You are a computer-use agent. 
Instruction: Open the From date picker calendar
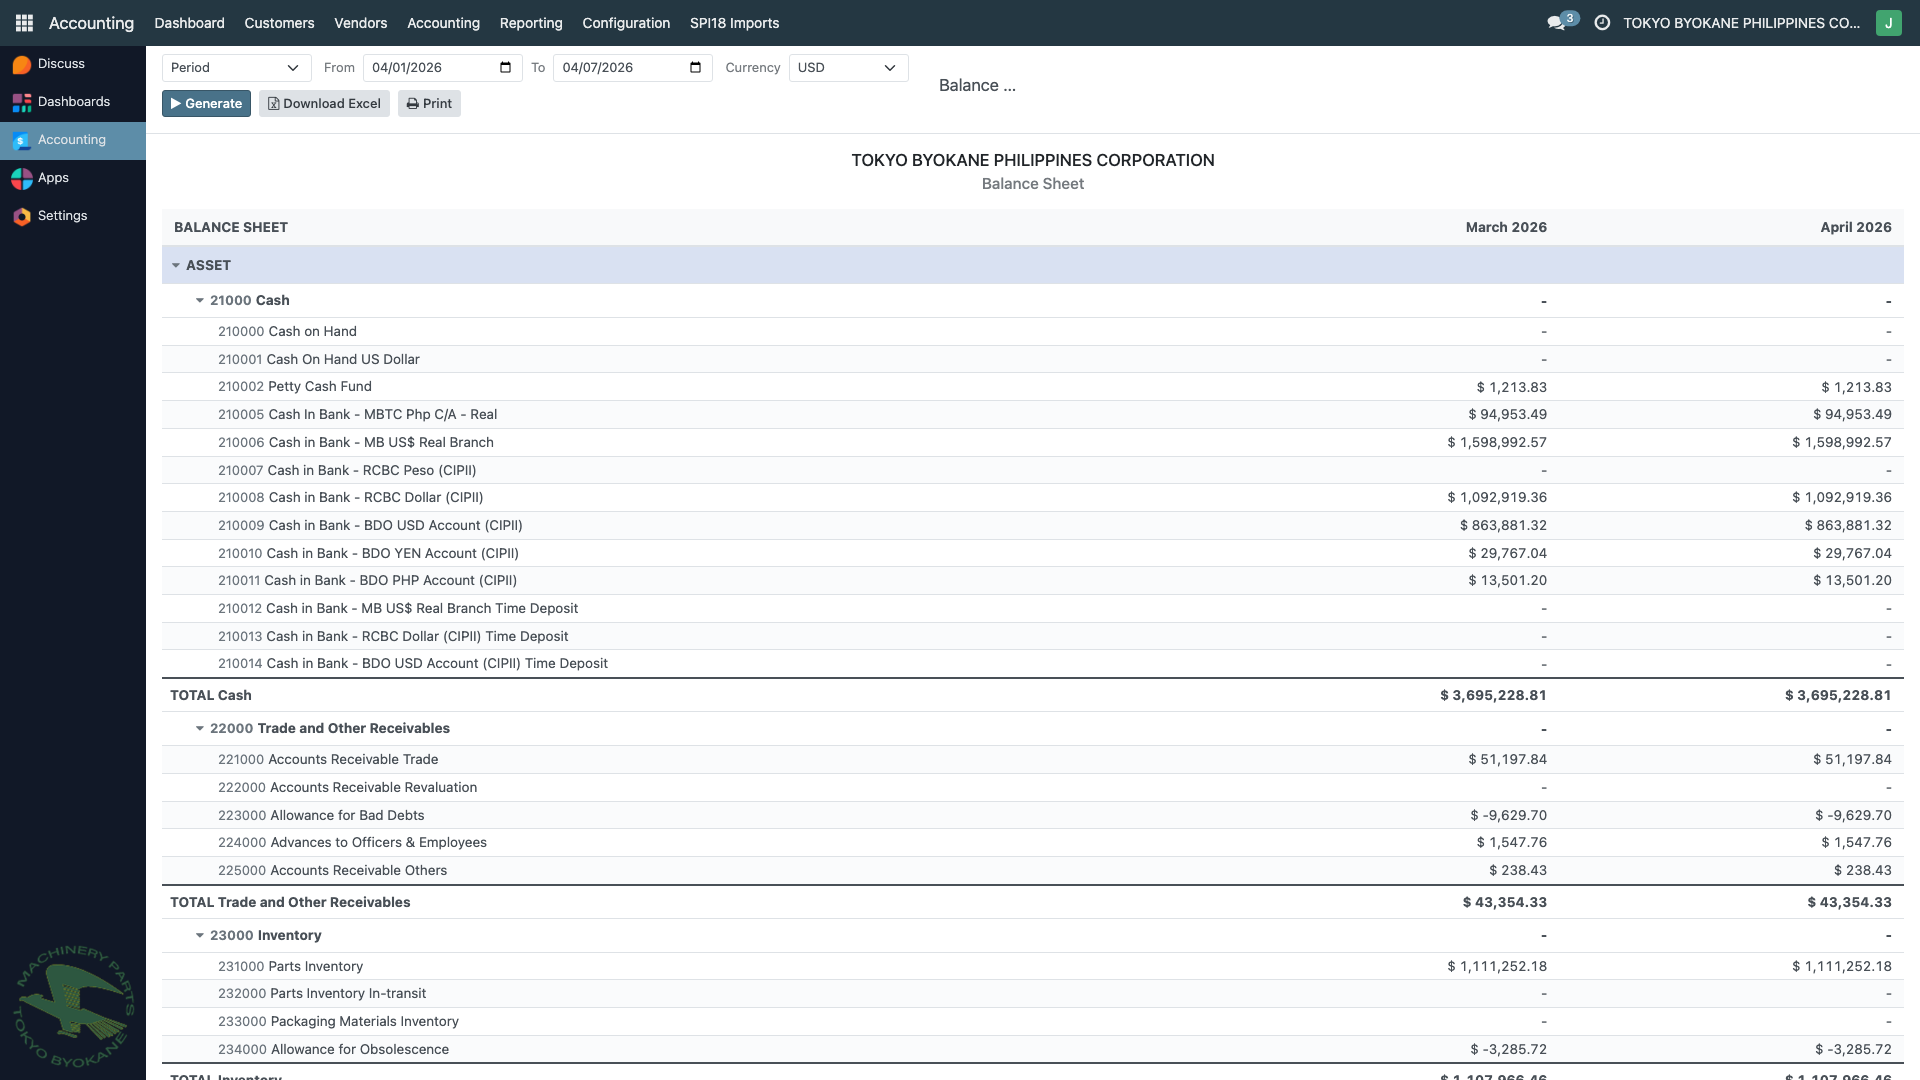[x=506, y=68]
